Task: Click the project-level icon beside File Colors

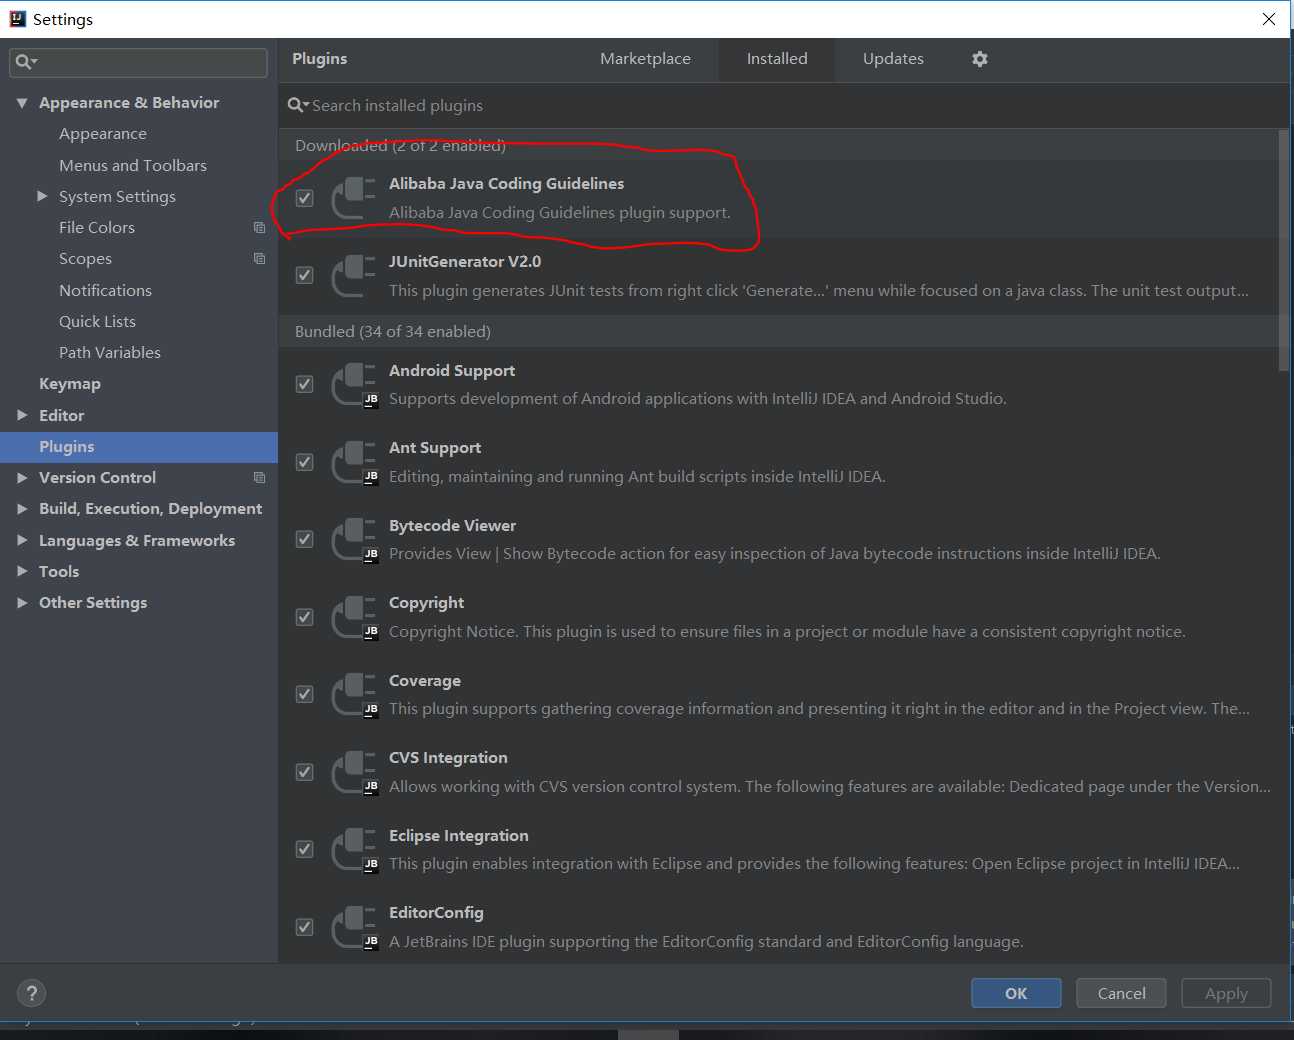Action: tap(259, 228)
